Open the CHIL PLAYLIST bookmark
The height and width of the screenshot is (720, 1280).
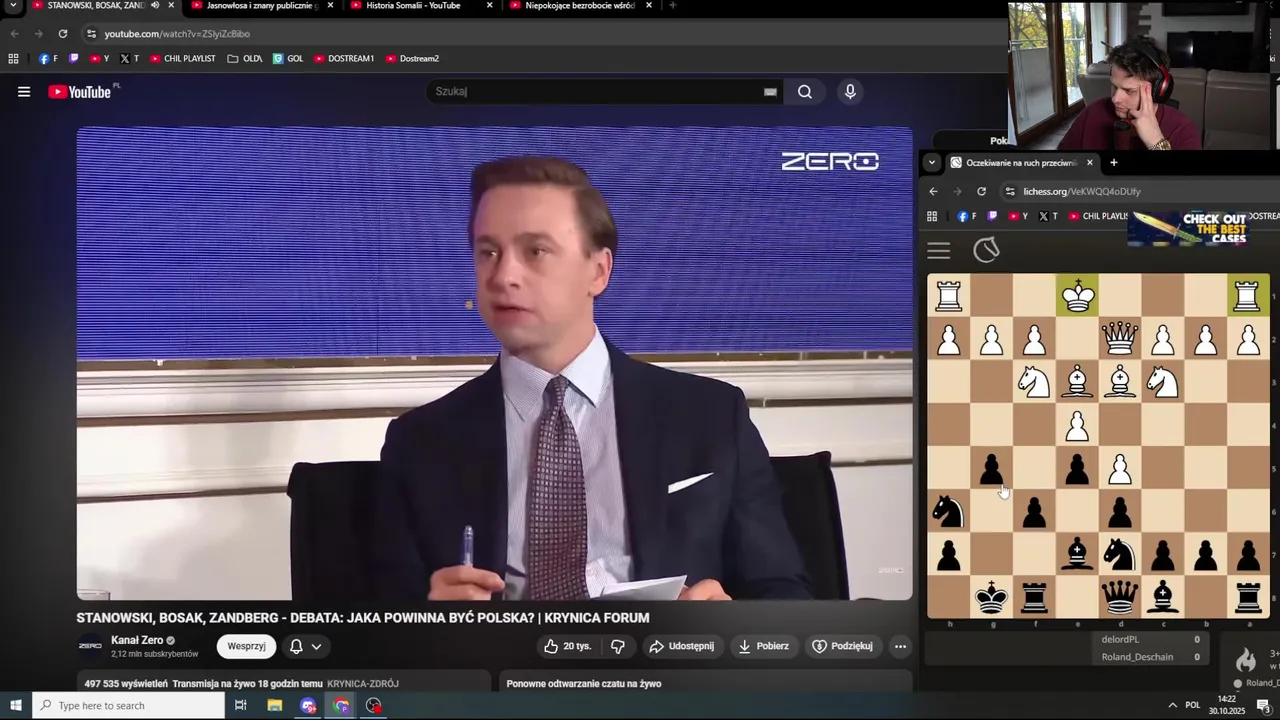182,59
